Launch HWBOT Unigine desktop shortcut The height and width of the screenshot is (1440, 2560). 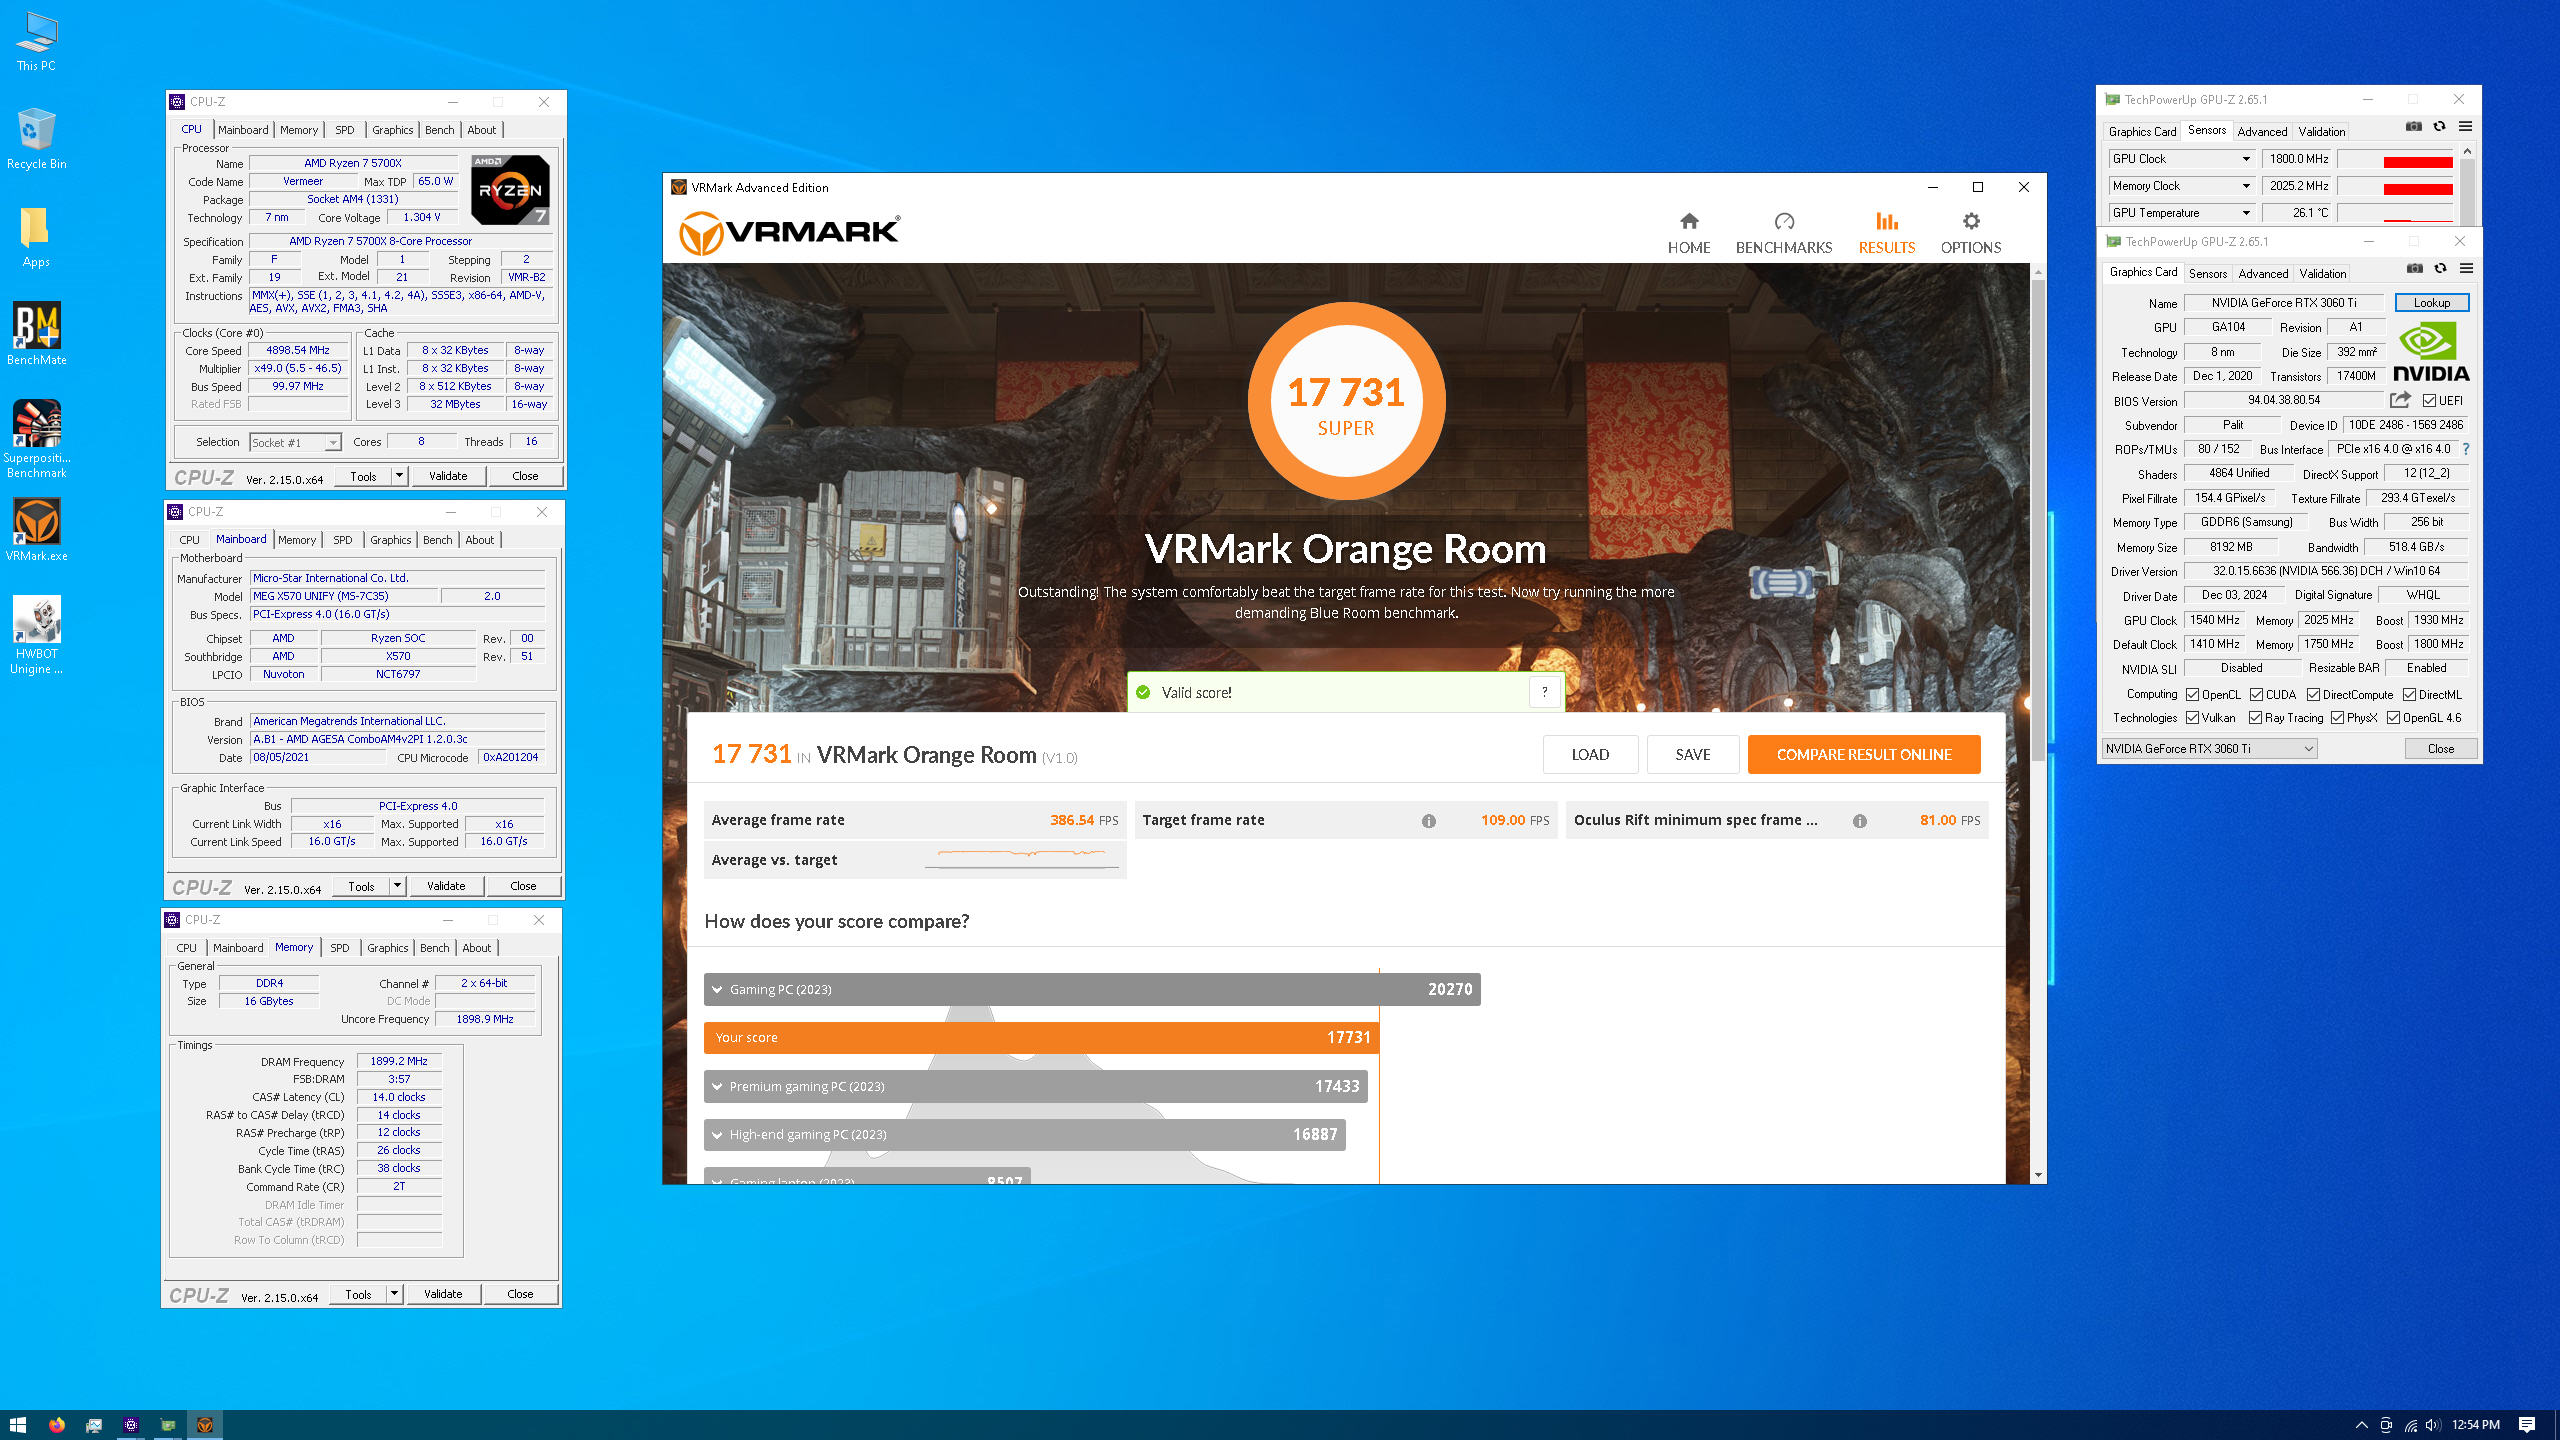point(36,635)
